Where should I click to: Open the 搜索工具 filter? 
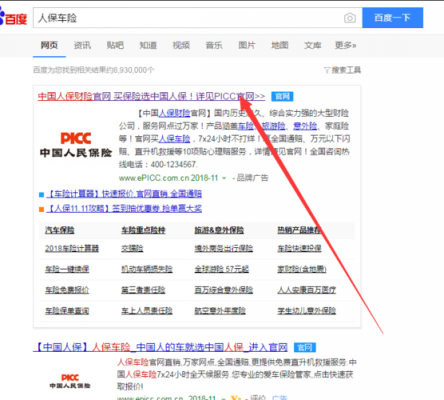pyautogui.click(x=342, y=70)
